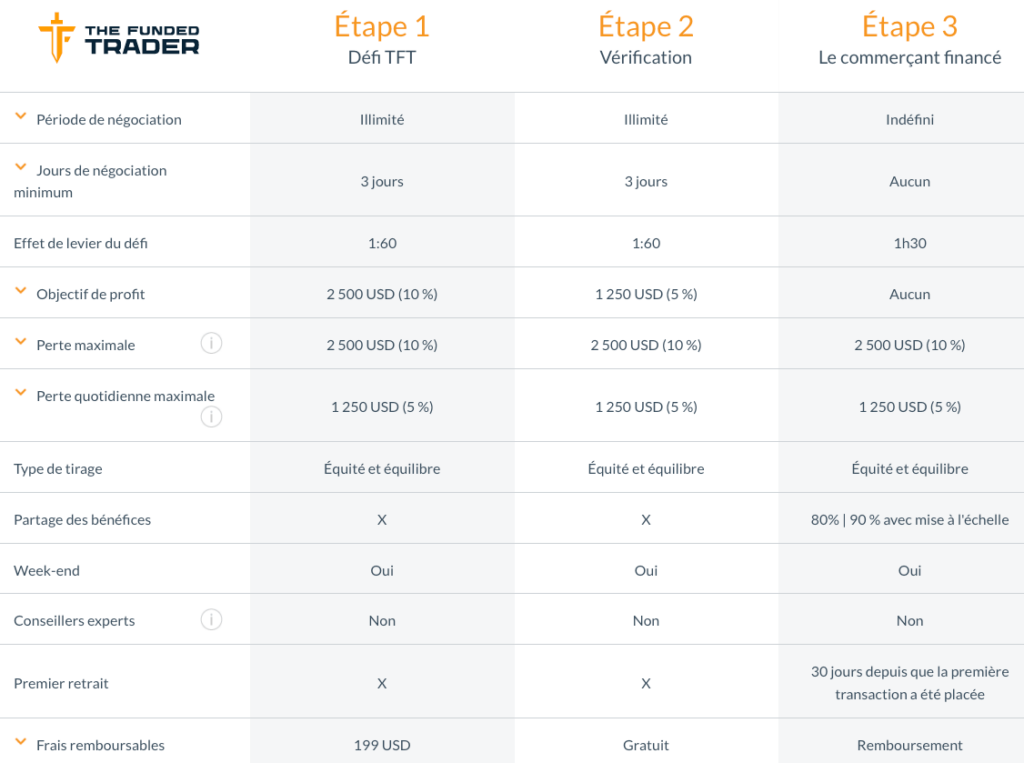Screen dimensions: 1024x763
Task: Open info tooltip beside Conseillers experts
Action: coord(211,619)
